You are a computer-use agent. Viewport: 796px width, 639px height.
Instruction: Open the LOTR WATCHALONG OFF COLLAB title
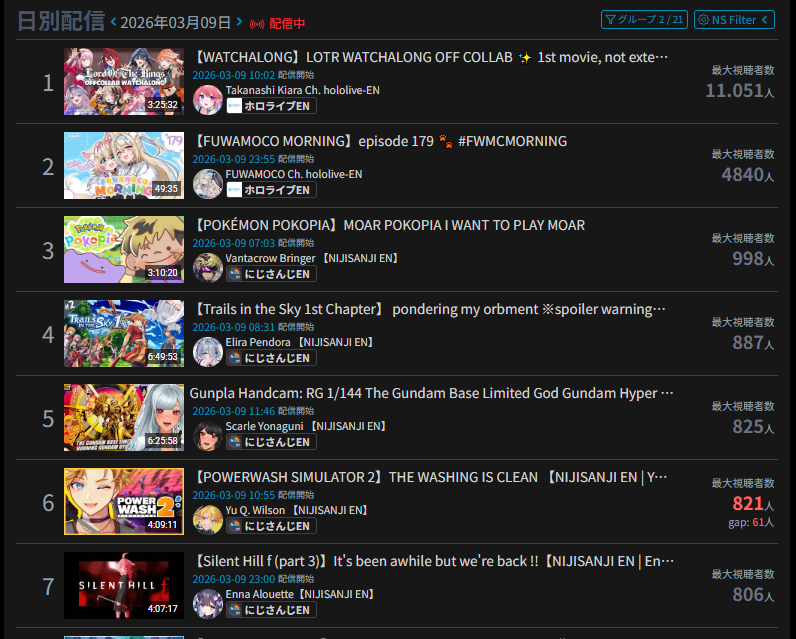(x=430, y=57)
